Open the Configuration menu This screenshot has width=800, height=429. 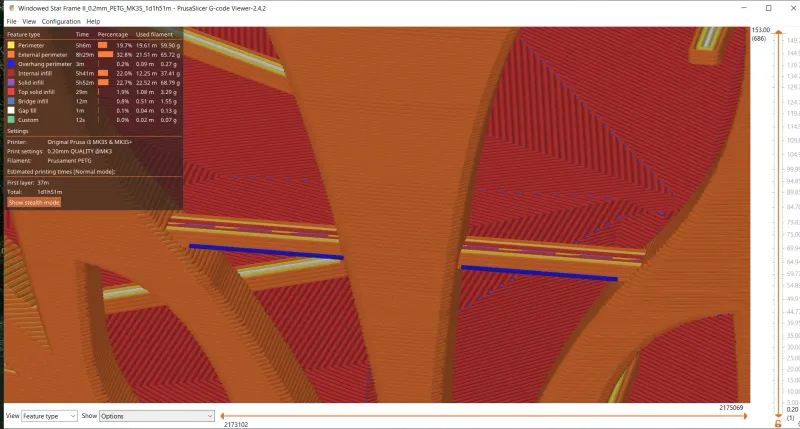coord(61,21)
